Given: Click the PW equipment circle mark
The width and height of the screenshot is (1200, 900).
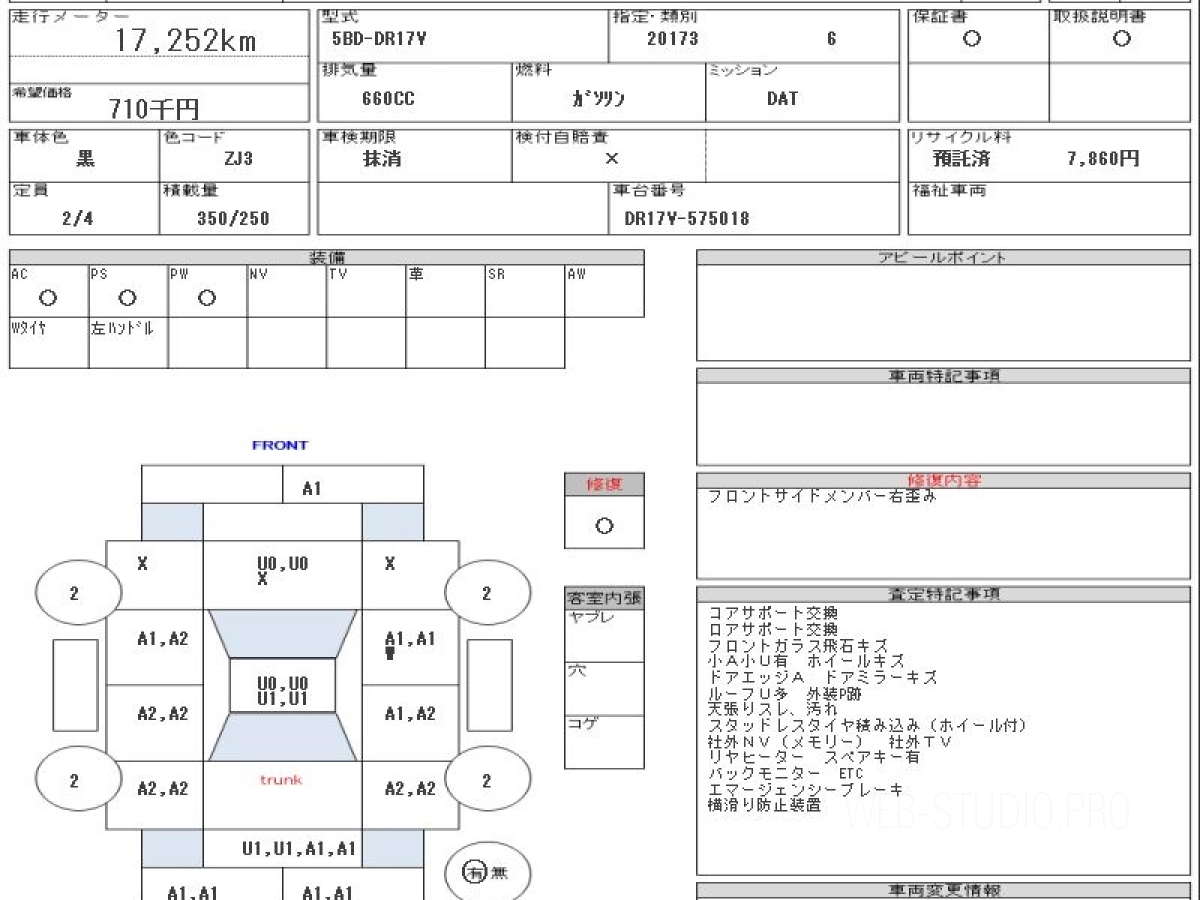Looking at the screenshot, I should point(207,298).
